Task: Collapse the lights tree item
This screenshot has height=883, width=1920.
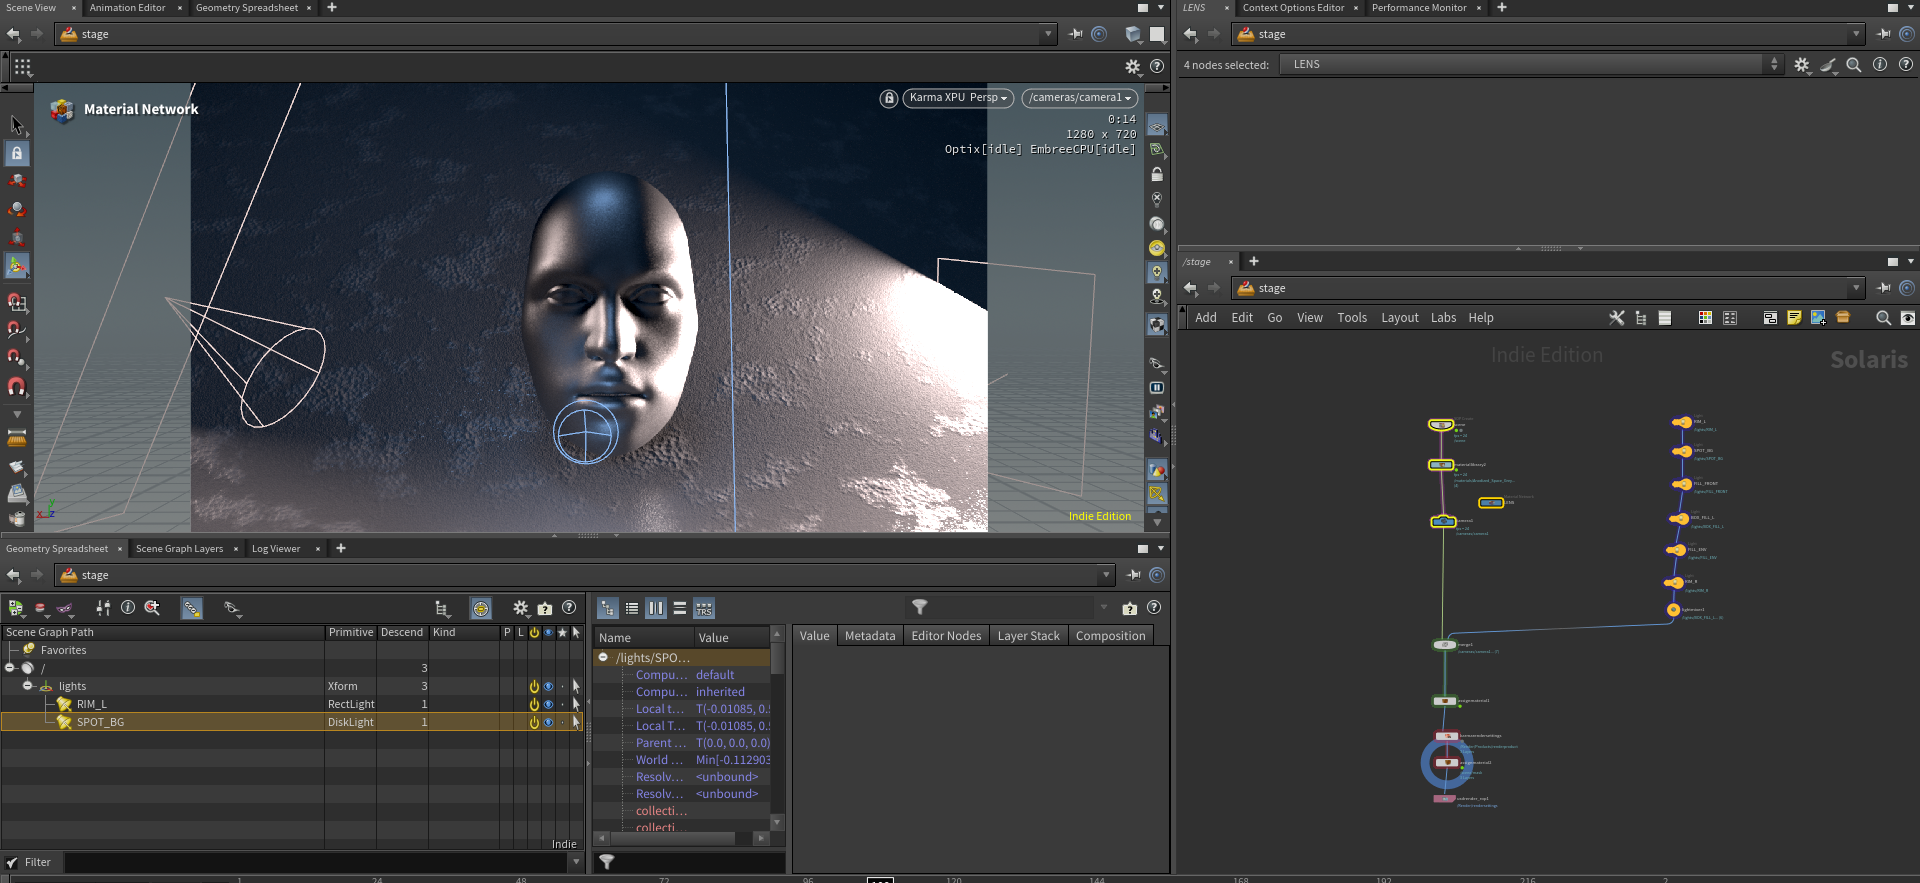Action: click(x=28, y=686)
